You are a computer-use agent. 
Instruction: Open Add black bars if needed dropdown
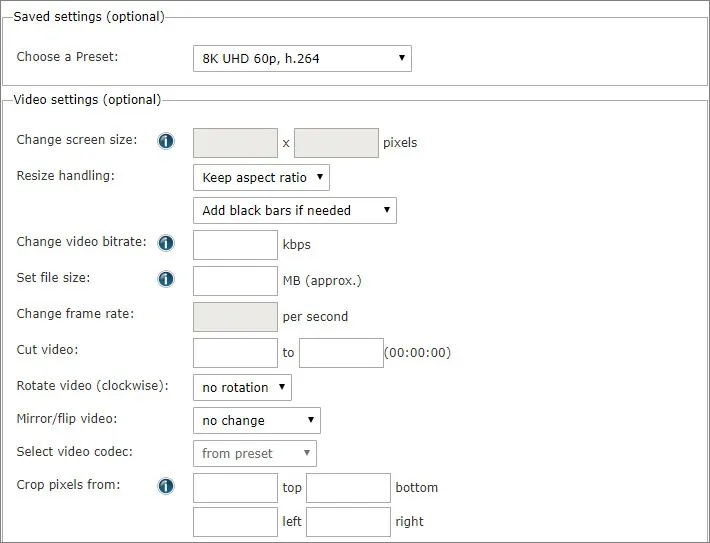295,210
